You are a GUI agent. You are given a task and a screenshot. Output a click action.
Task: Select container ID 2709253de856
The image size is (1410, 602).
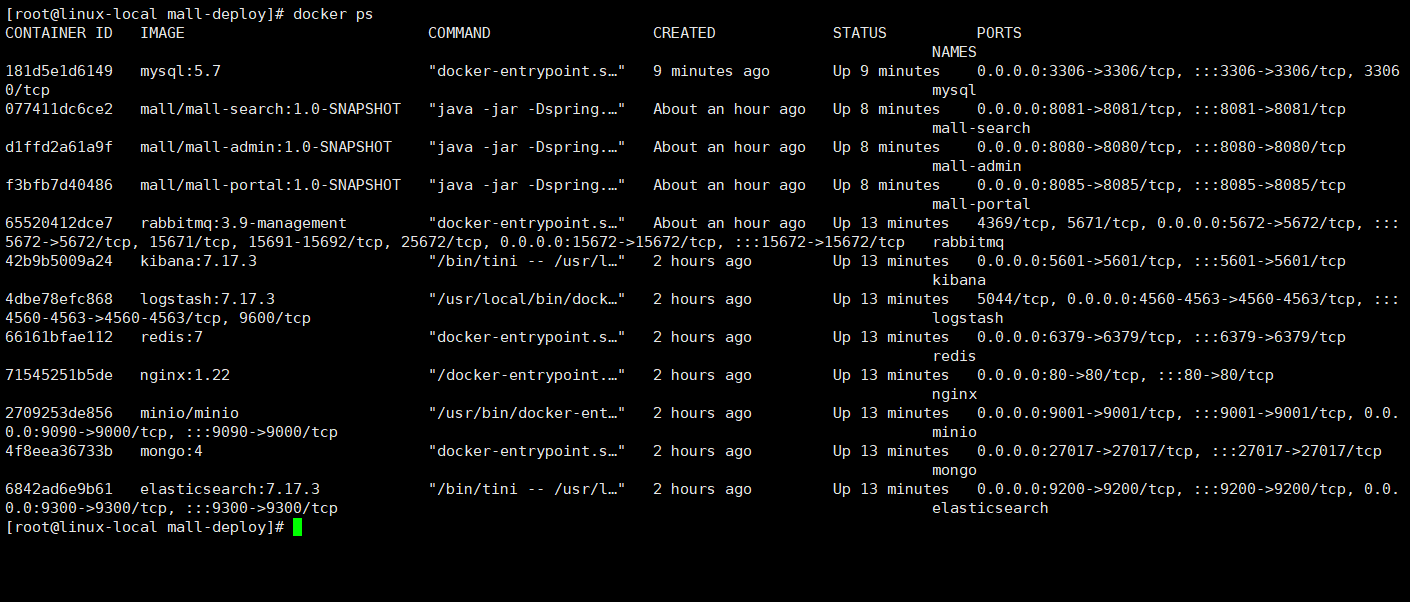[x=59, y=413]
